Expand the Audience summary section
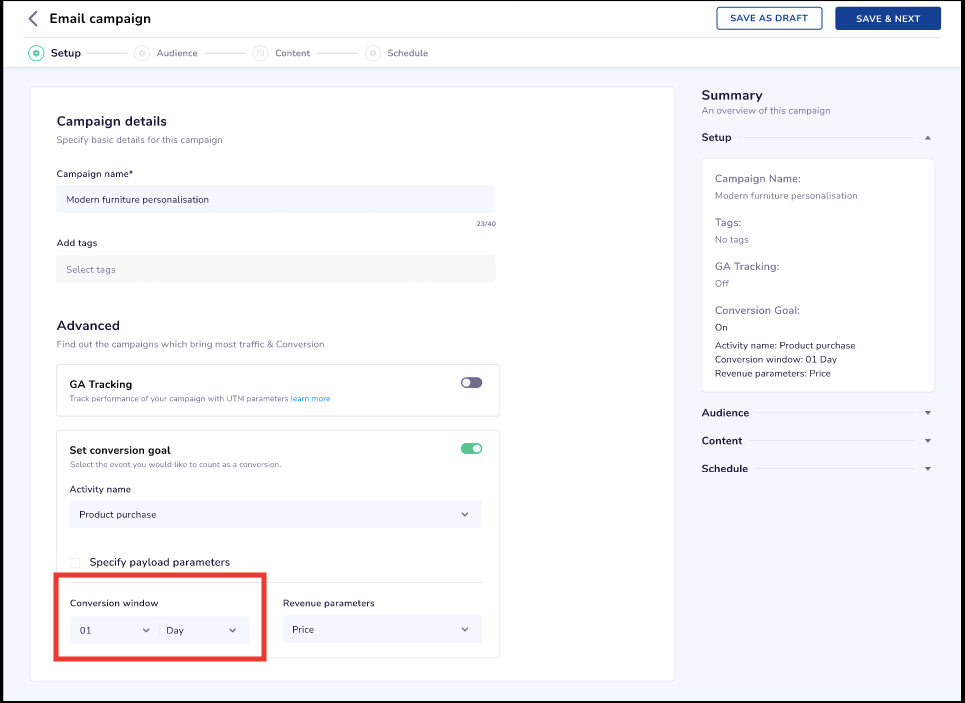 [927, 413]
